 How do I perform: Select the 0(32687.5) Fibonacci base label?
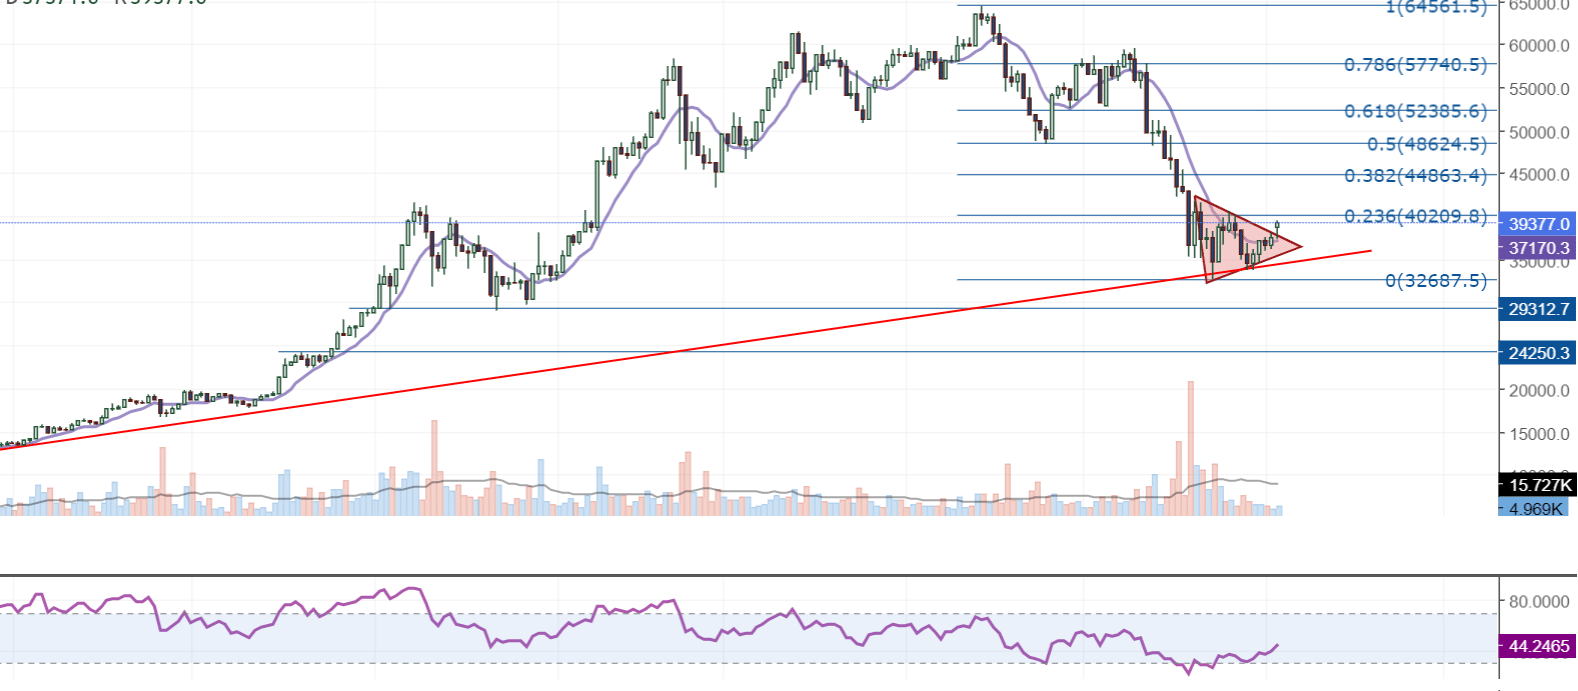[1436, 281]
